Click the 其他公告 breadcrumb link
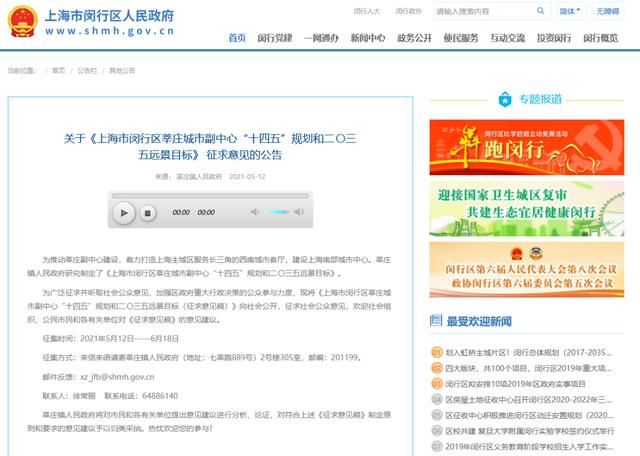640x456 pixels. click(122, 71)
